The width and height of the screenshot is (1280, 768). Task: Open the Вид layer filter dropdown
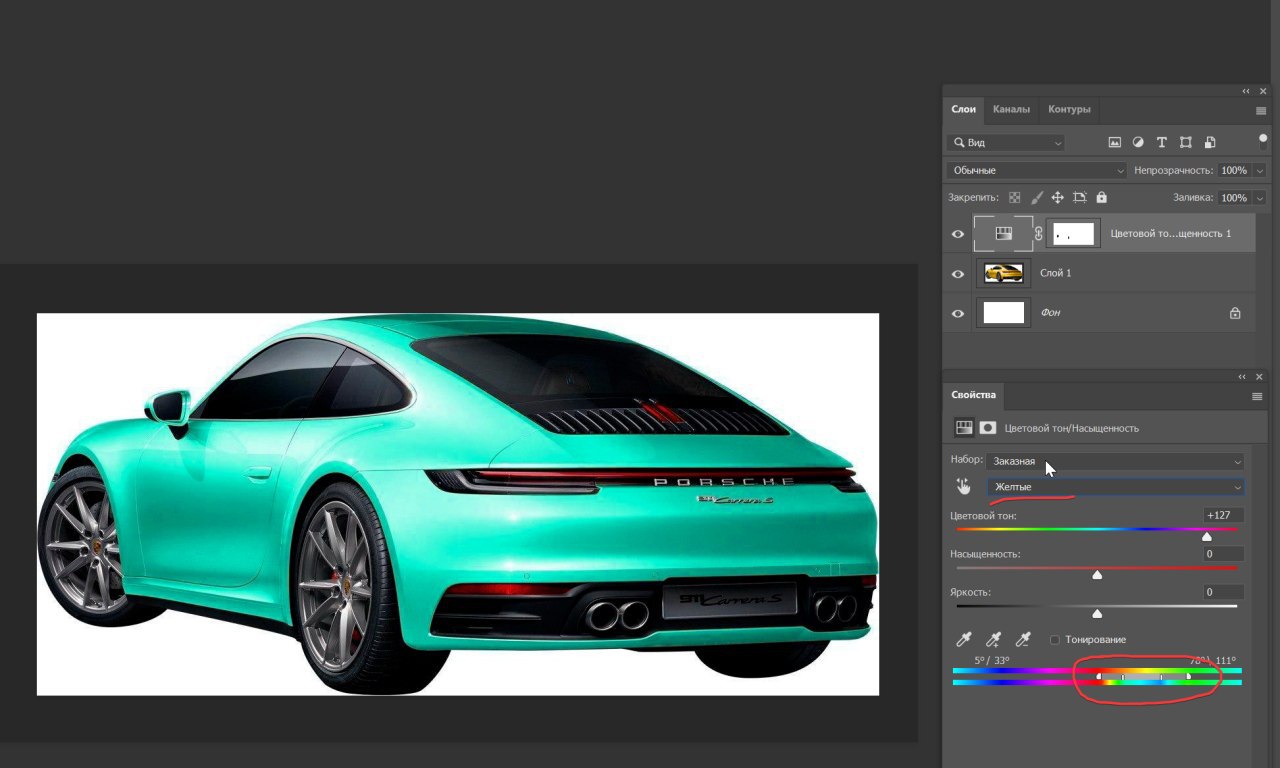1006,143
